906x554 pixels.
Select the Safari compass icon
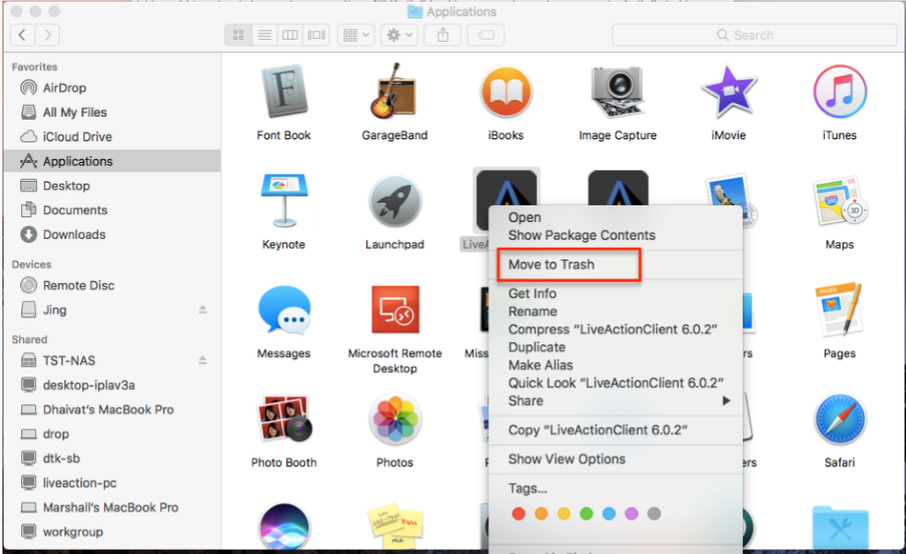[x=840, y=419]
